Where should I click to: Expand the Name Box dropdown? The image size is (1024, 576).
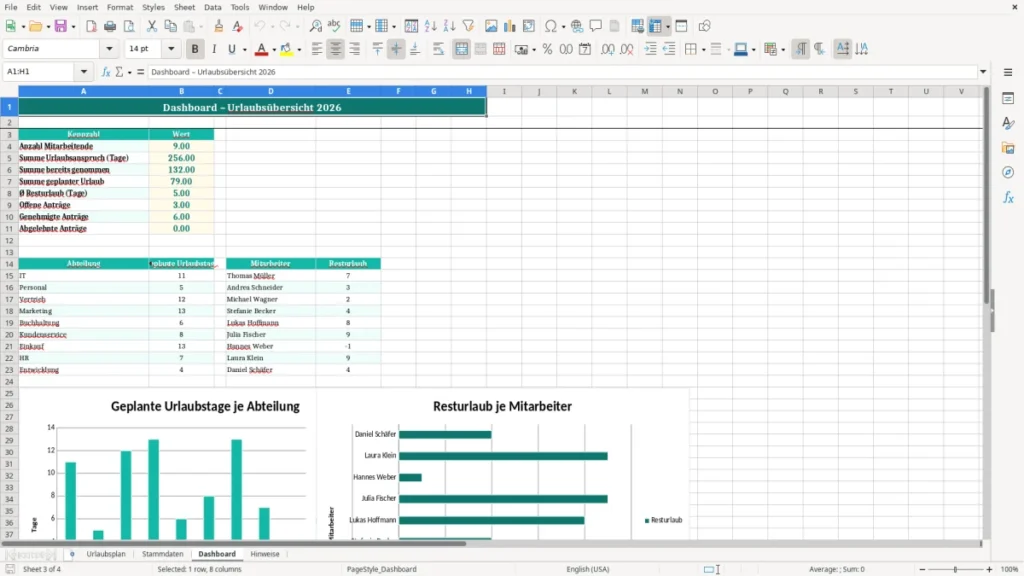tap(84, 72)
